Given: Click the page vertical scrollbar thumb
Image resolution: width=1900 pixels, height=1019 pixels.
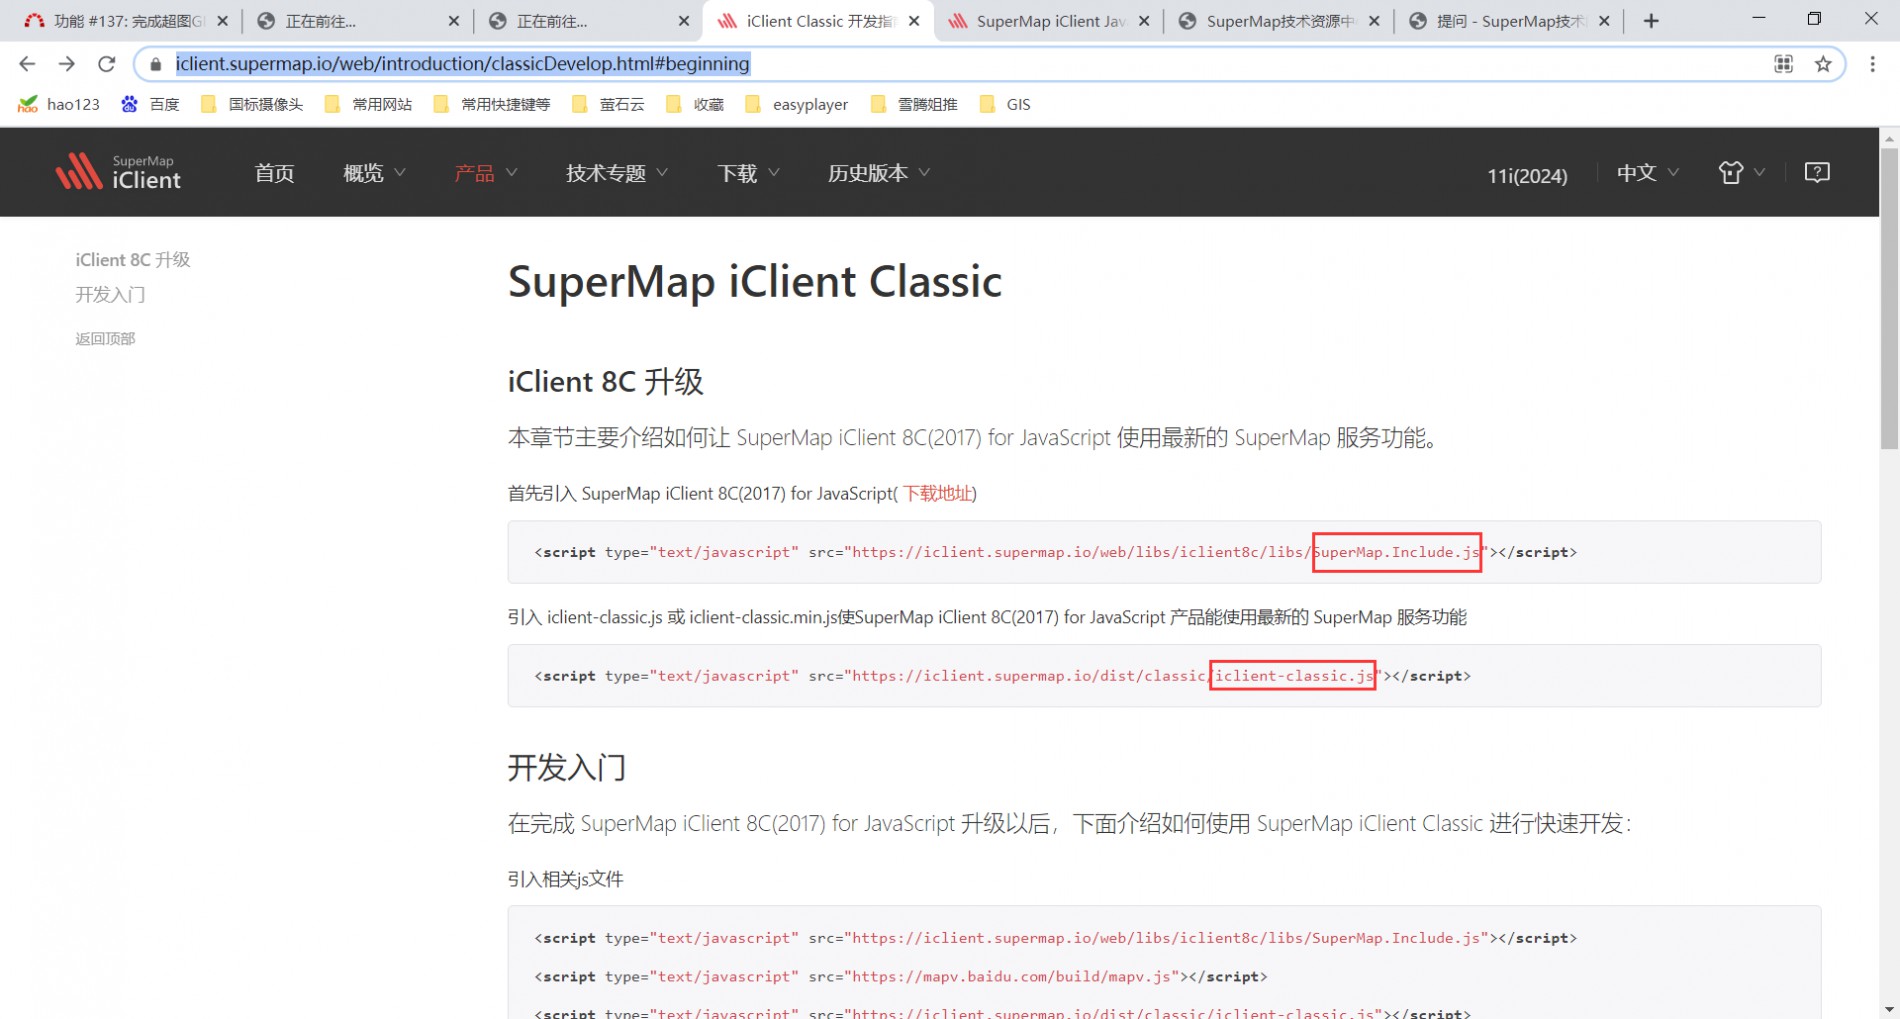Looking at the screenshot, I should (x=1889, y=298).
